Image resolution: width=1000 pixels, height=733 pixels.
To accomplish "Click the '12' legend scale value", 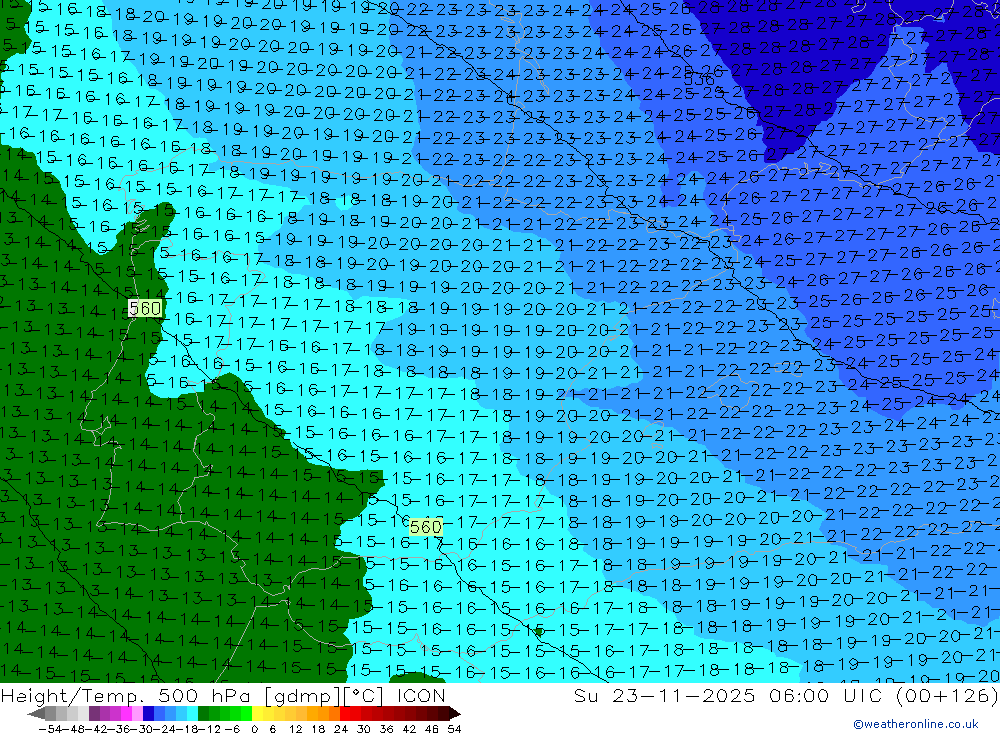I will pos(295,728).
